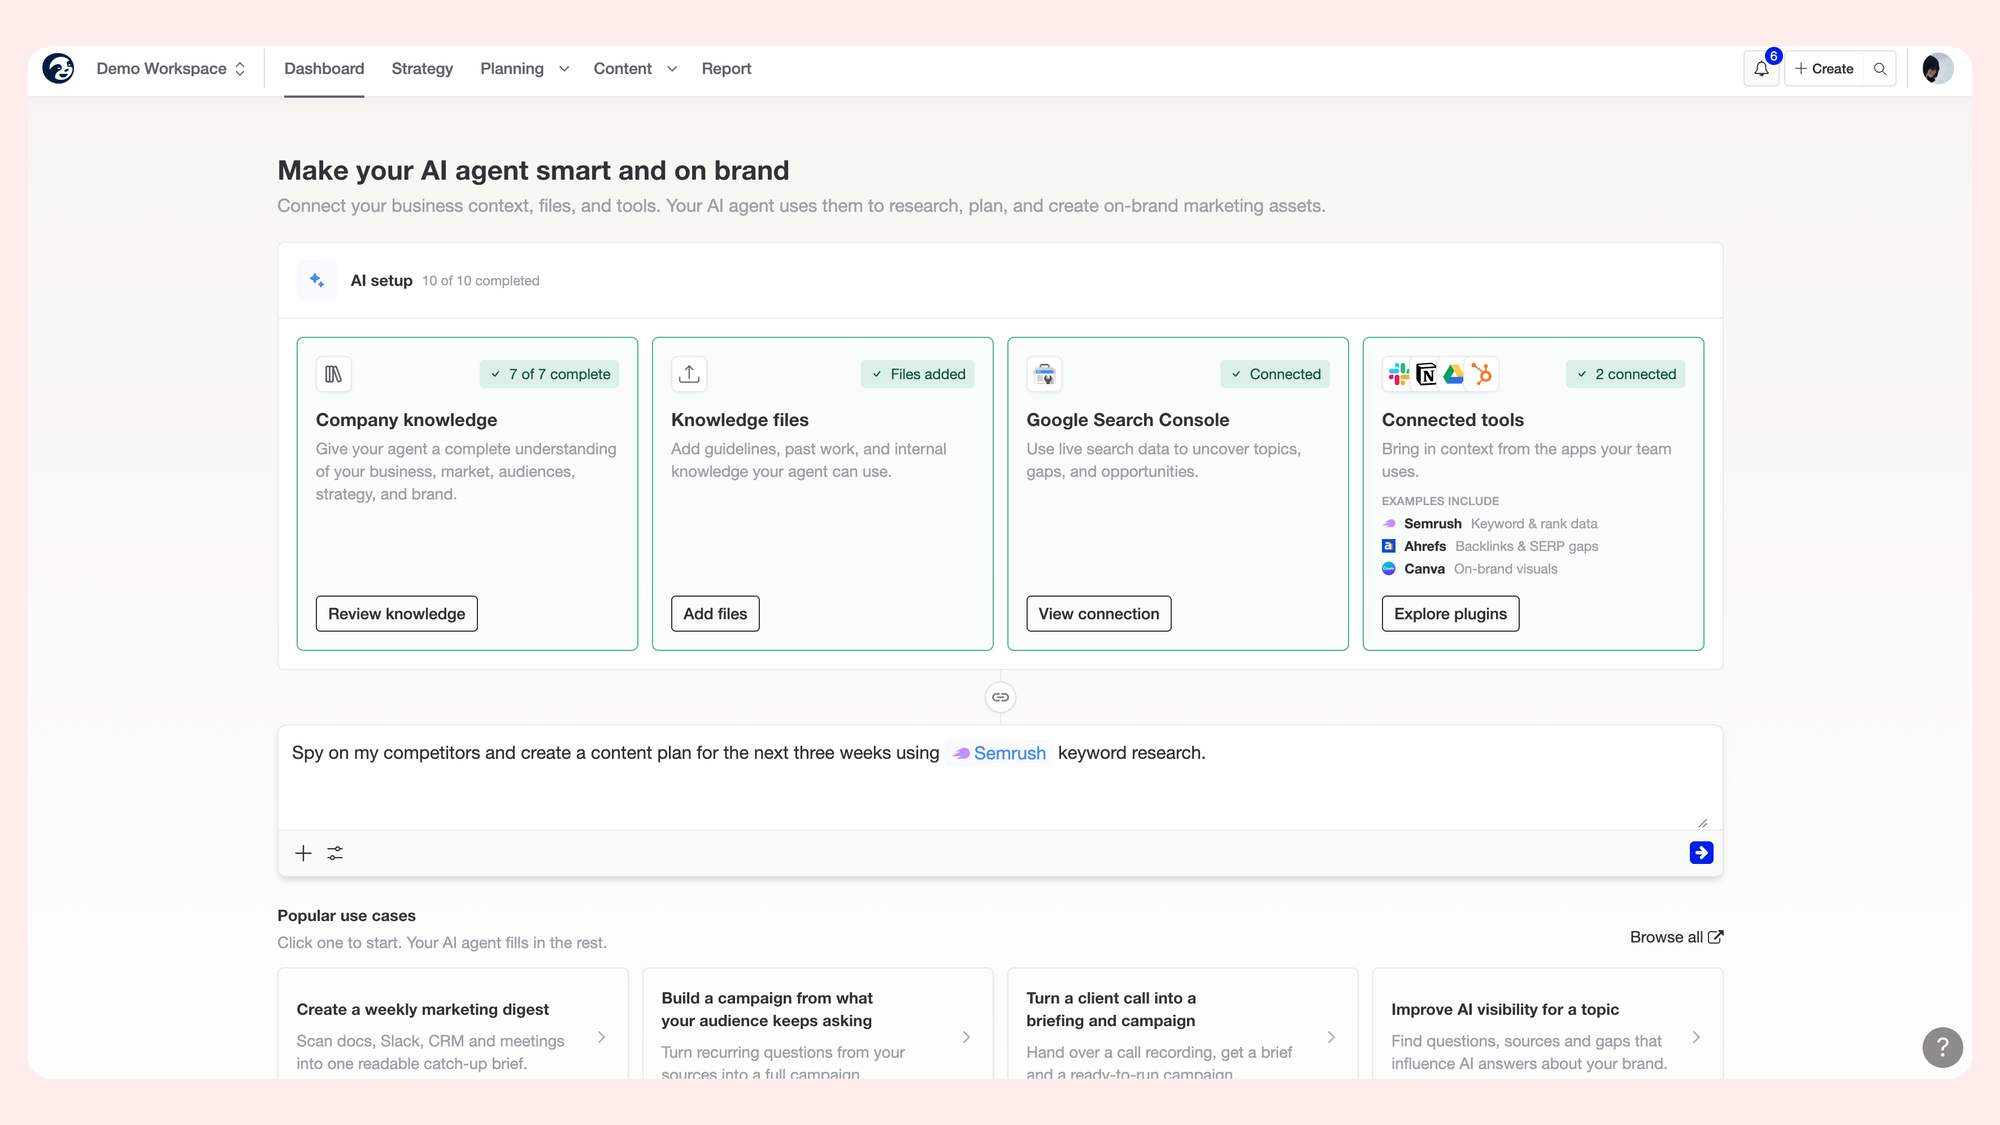Open the client call briefing use case arrow
Screen dimensions: 2000x1125
point(1331,1037)
